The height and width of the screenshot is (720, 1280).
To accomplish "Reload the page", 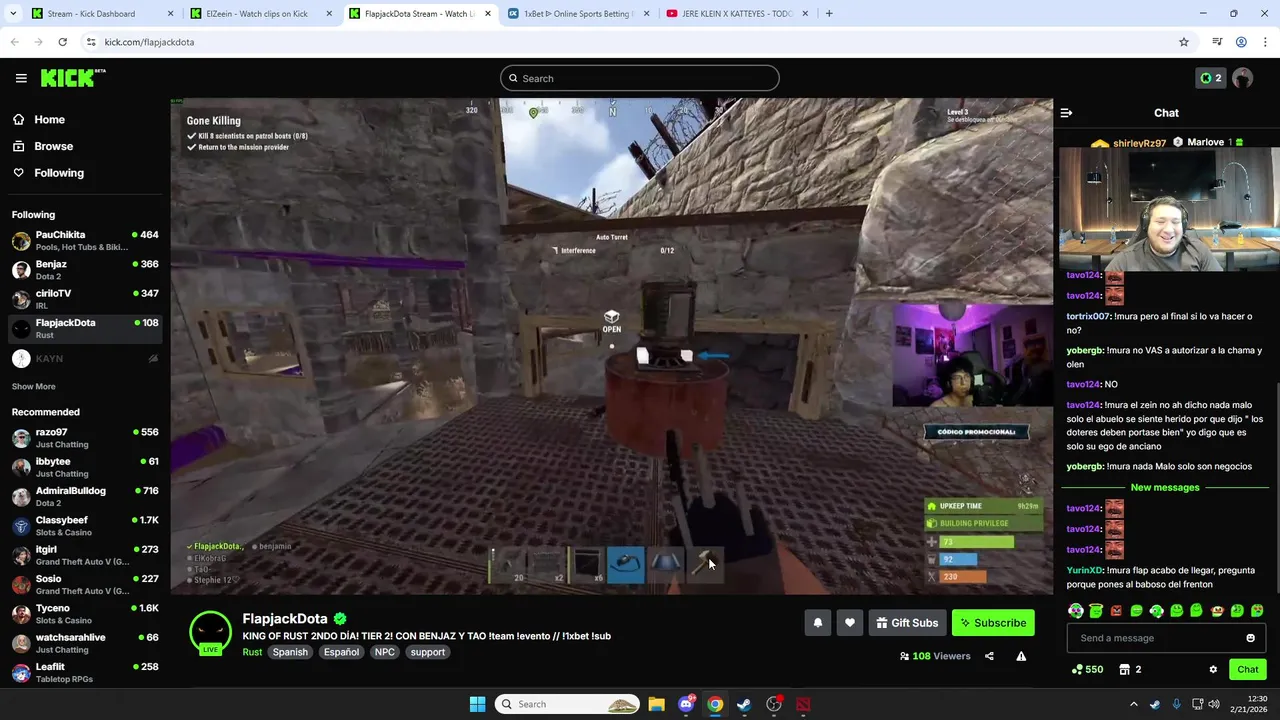I will pyautogui.click(x=62, y=42).
